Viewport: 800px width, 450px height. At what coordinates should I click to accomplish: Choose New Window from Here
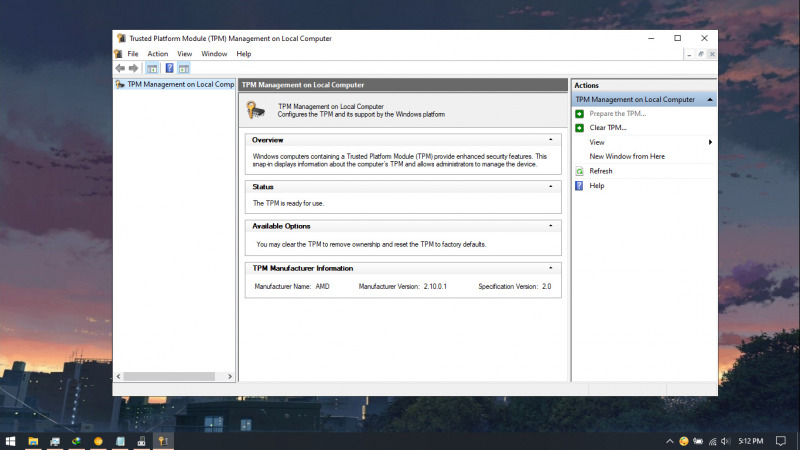(x=627, y=157)
